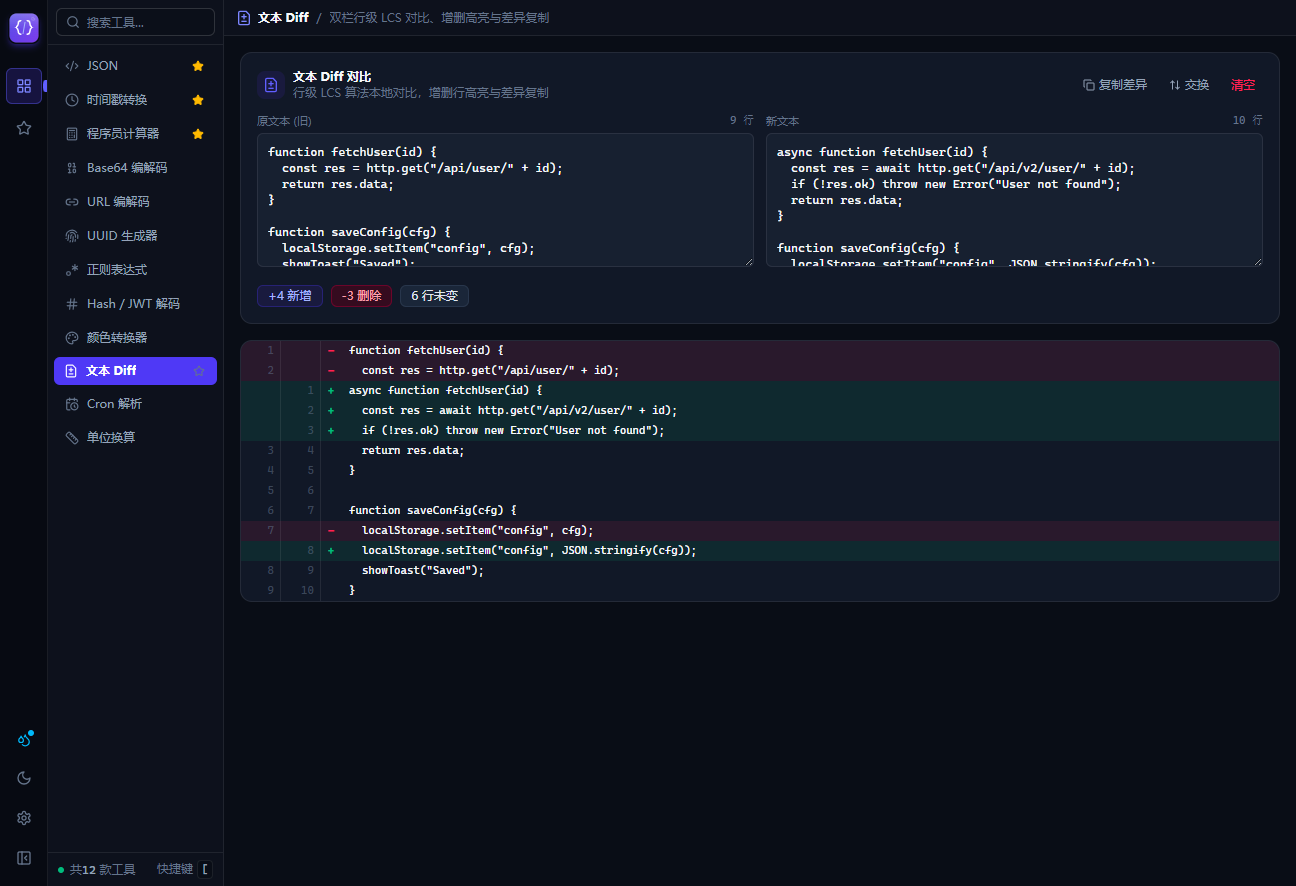The image size is (1296, 886).
Task: Open the theme color droplet icon
Action: pyautogui.click(x=24, y=740)
